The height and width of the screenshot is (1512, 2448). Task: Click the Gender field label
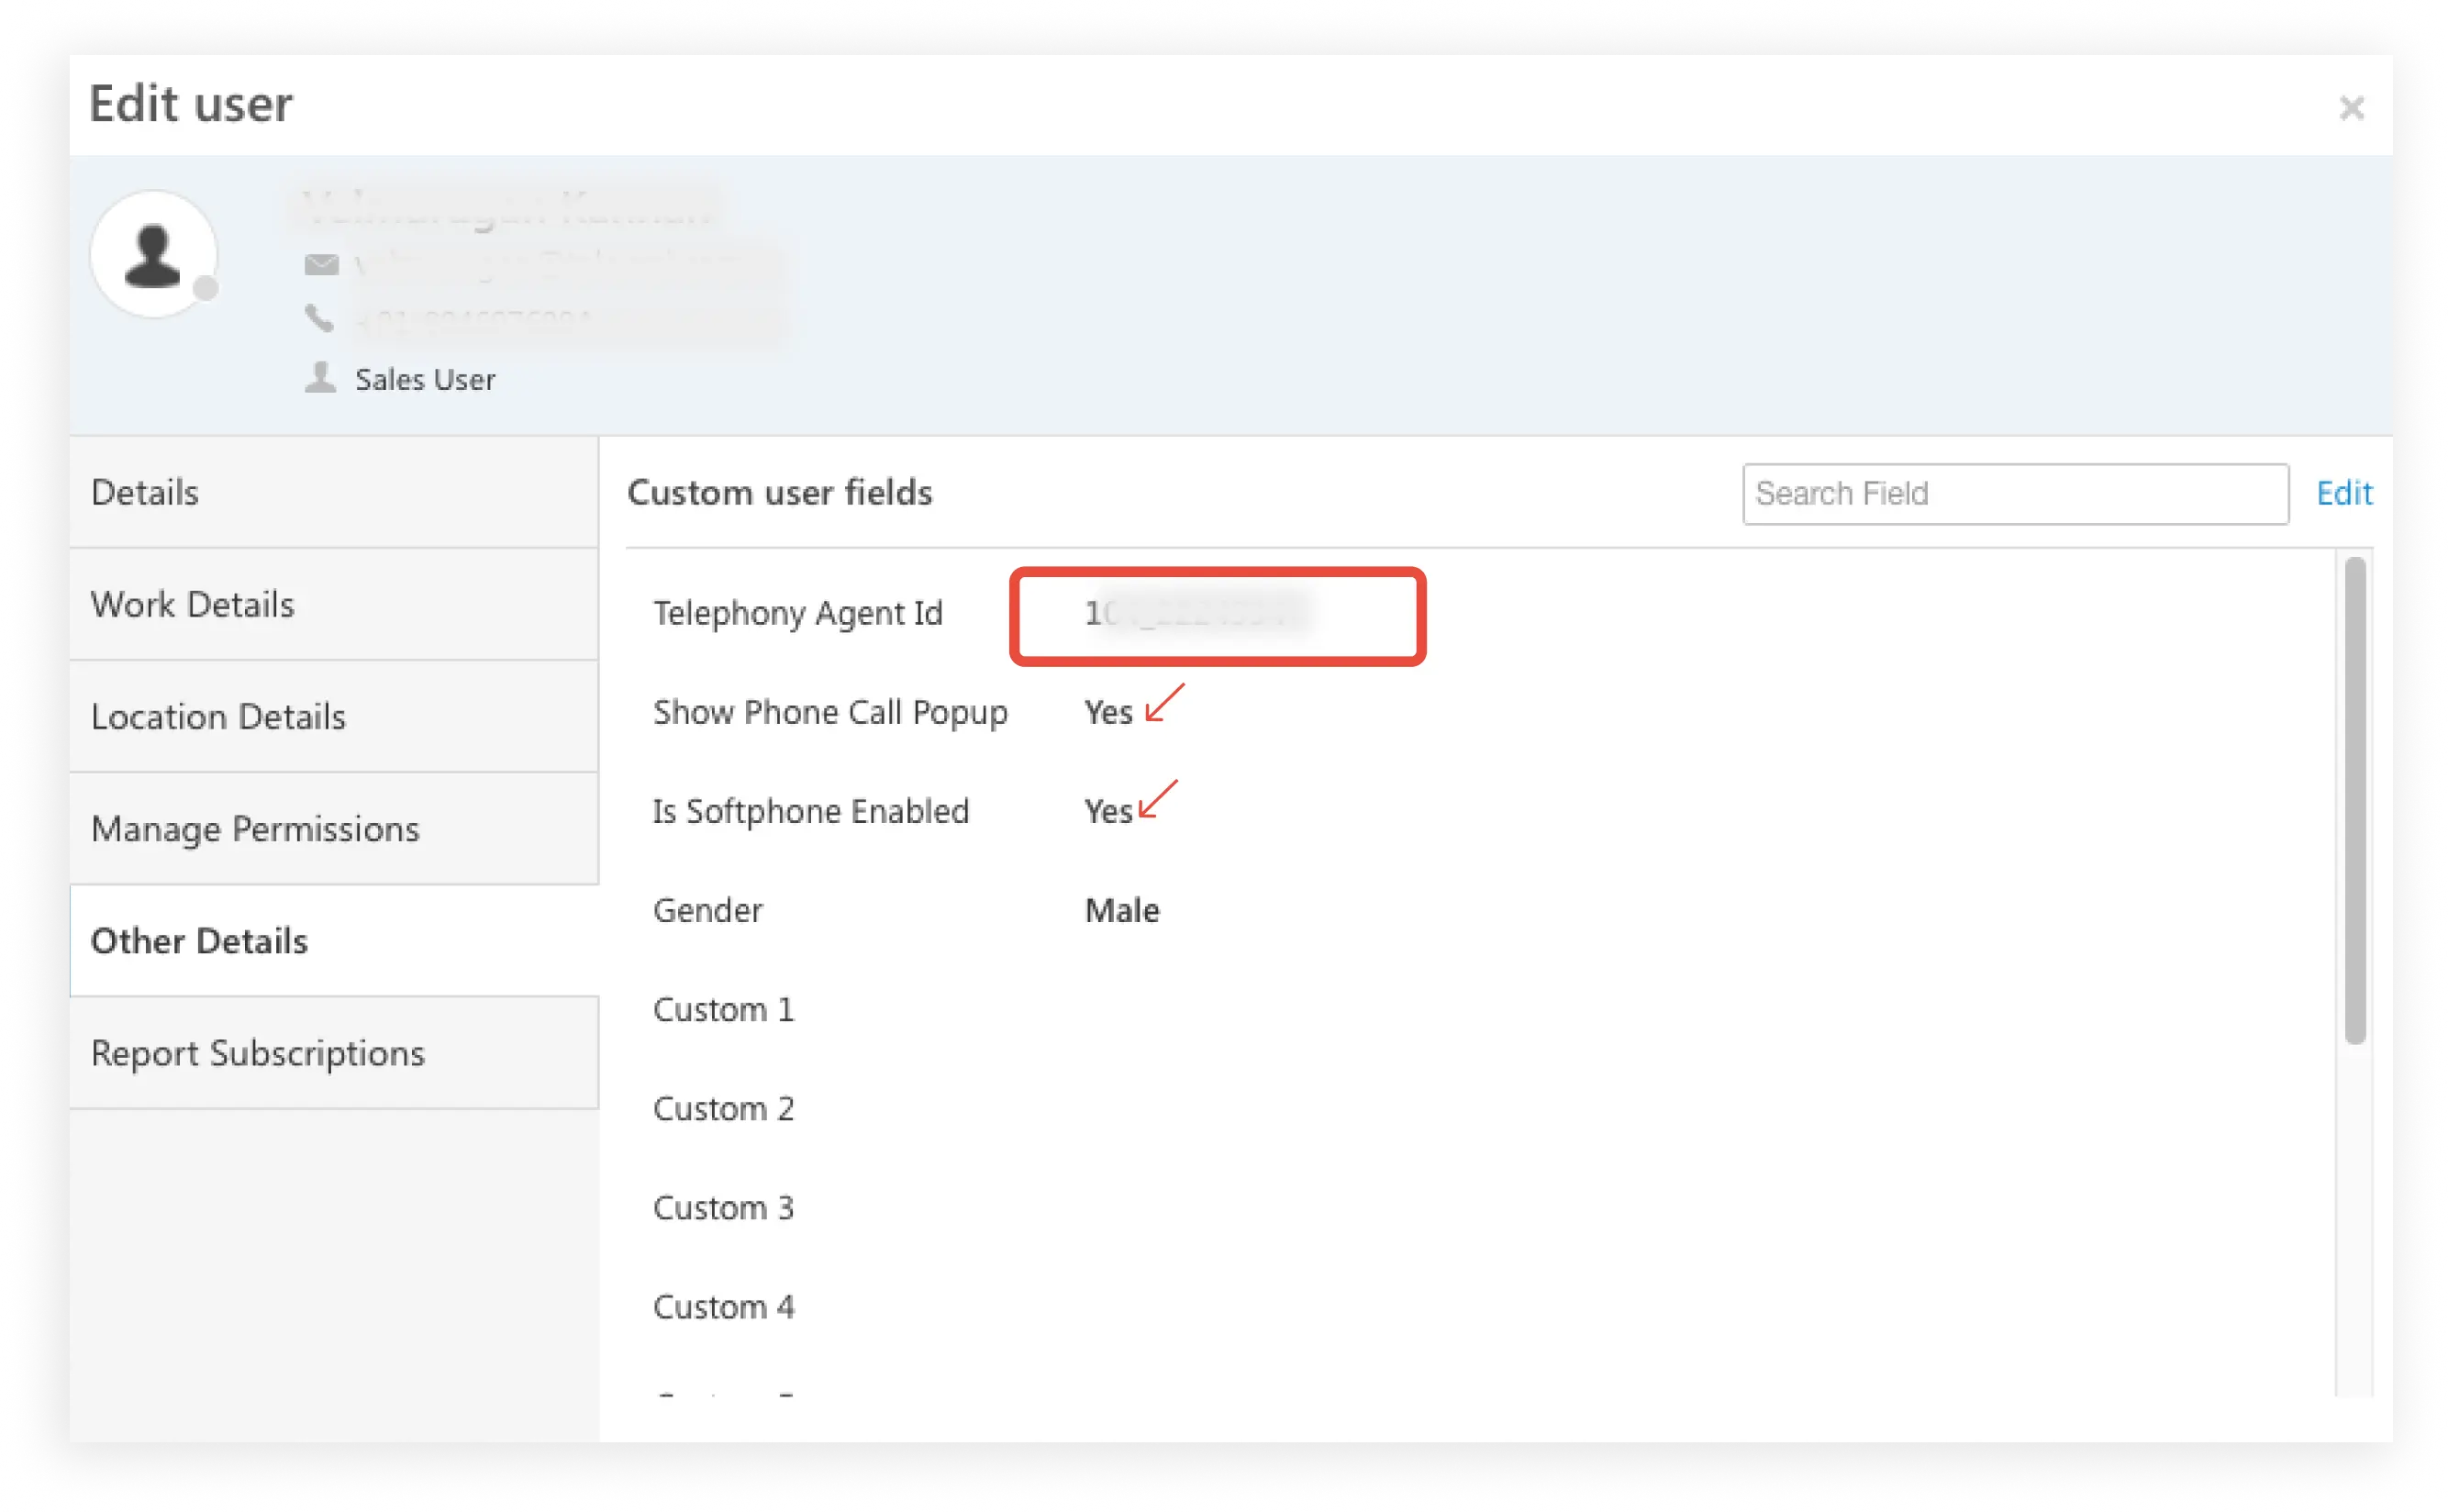(708, 910)
